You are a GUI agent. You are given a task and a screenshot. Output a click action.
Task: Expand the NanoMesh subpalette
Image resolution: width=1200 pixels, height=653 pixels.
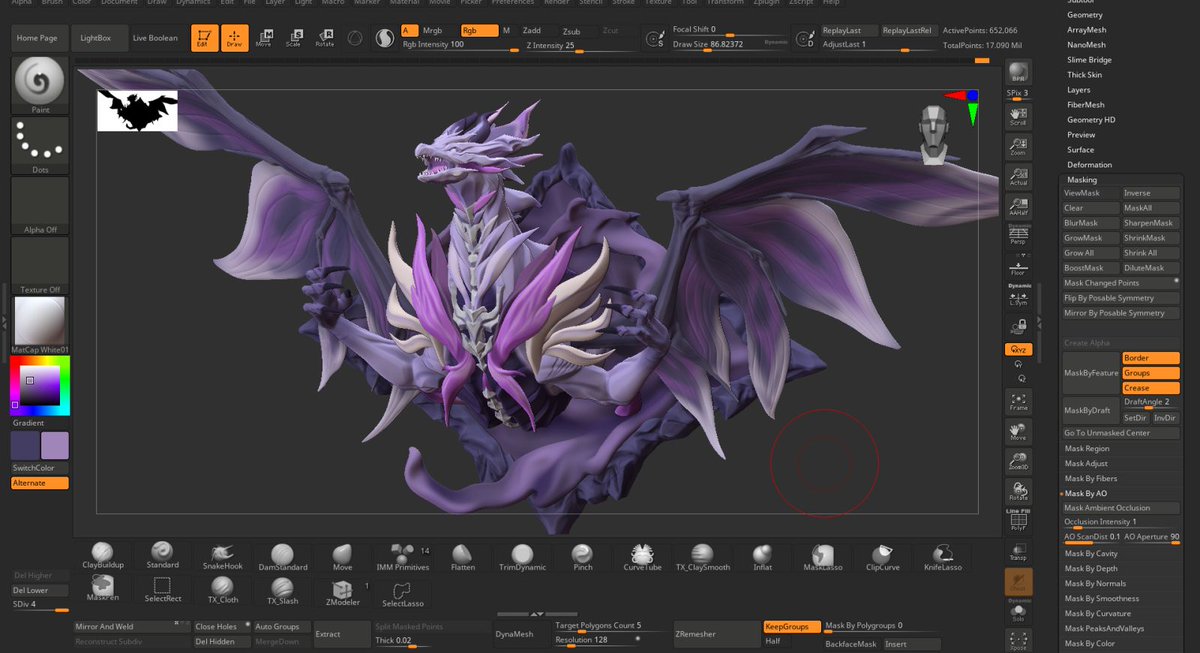(x=1086, y=45)
